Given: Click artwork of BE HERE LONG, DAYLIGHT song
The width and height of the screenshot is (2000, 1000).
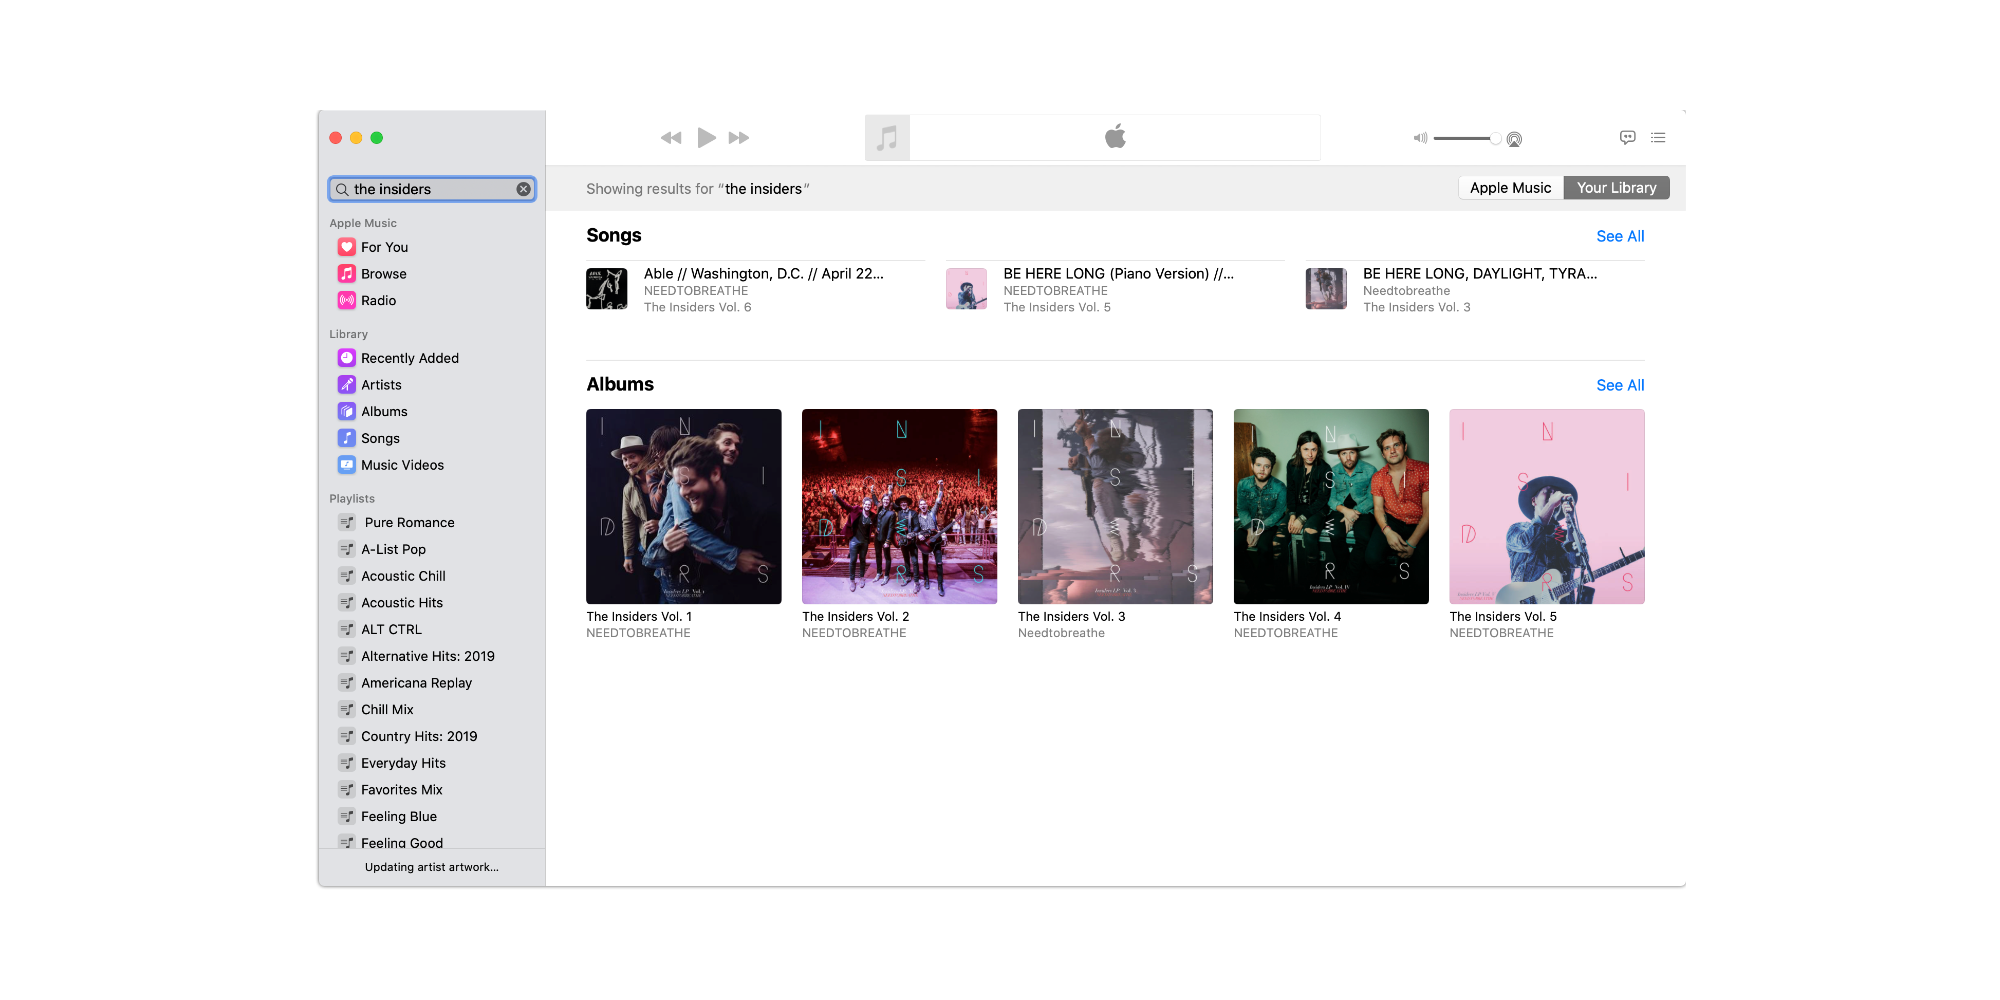Looking at the screenshot, I should coord(1326,289).
